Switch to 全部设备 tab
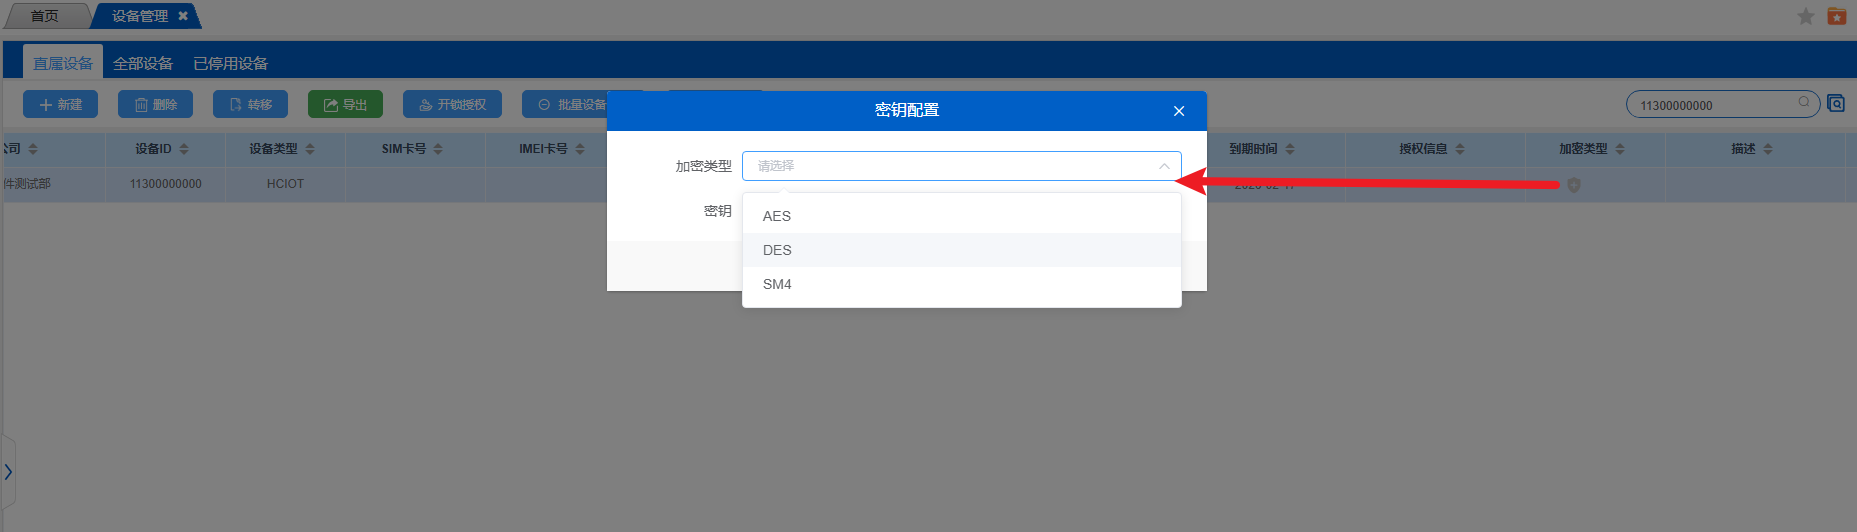Image resolution: width=1857 pixels, height=532 pixels. point(143,63)
